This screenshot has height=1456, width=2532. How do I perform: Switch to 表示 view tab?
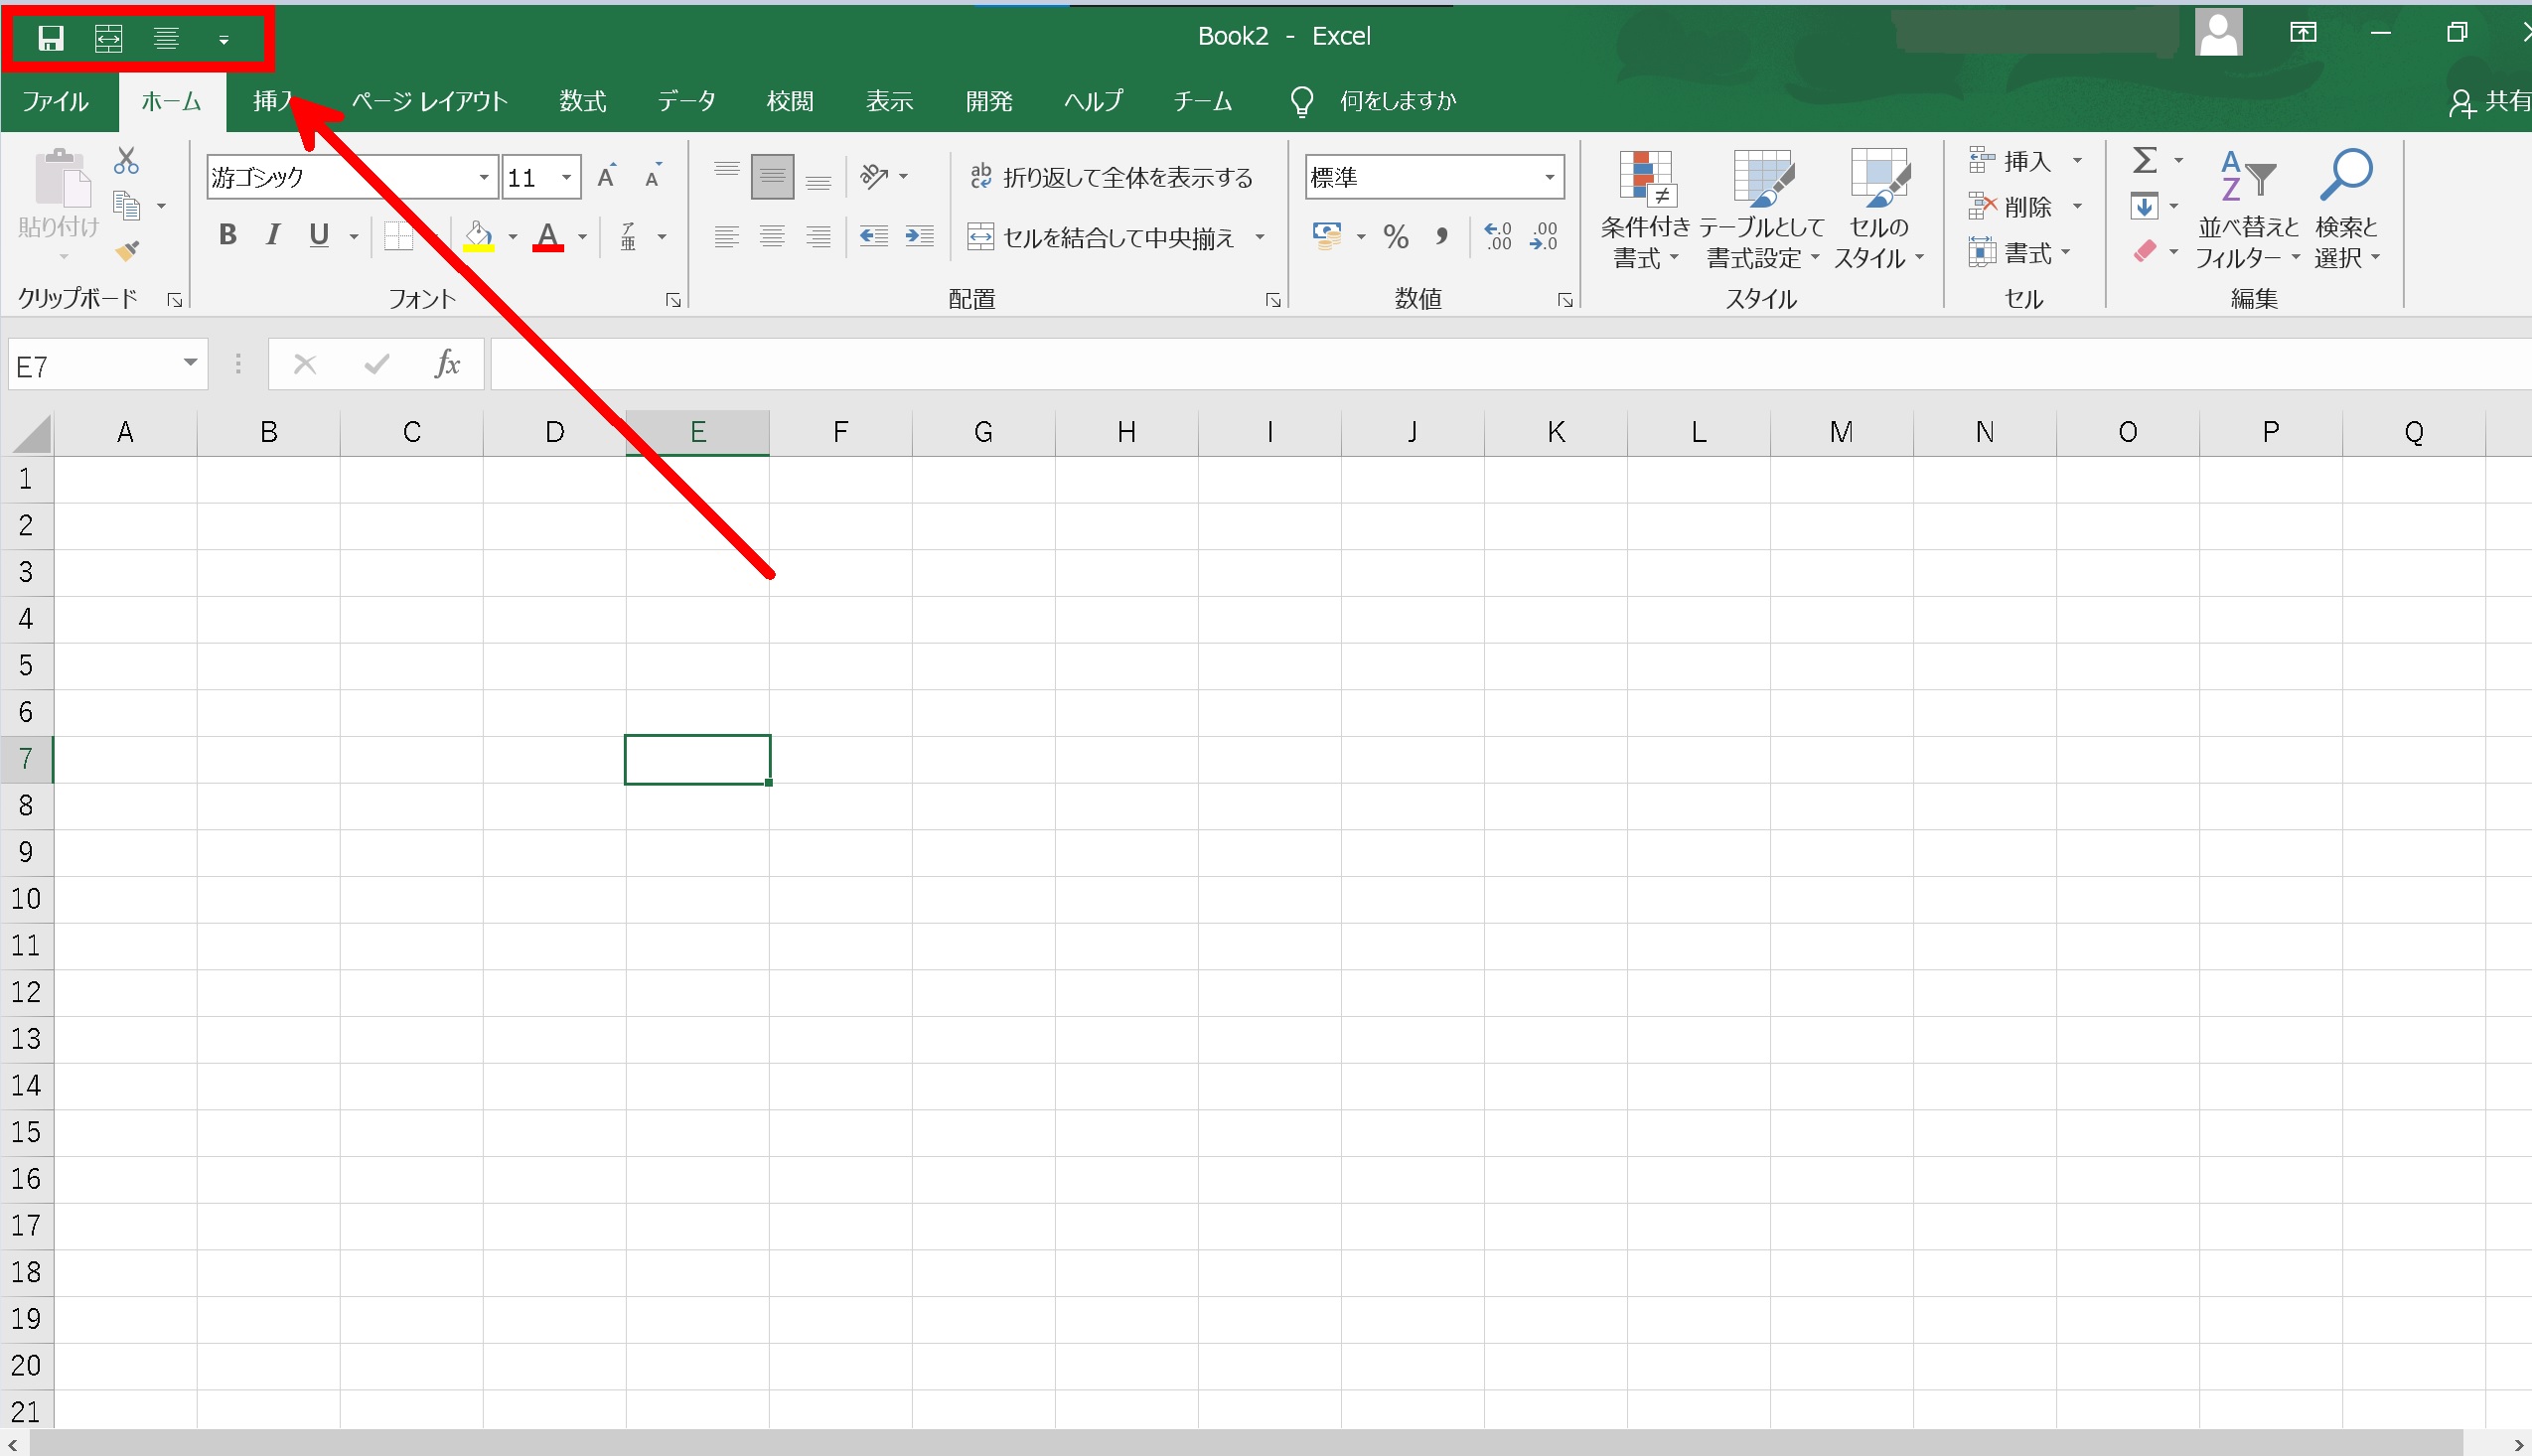(889, 101)
